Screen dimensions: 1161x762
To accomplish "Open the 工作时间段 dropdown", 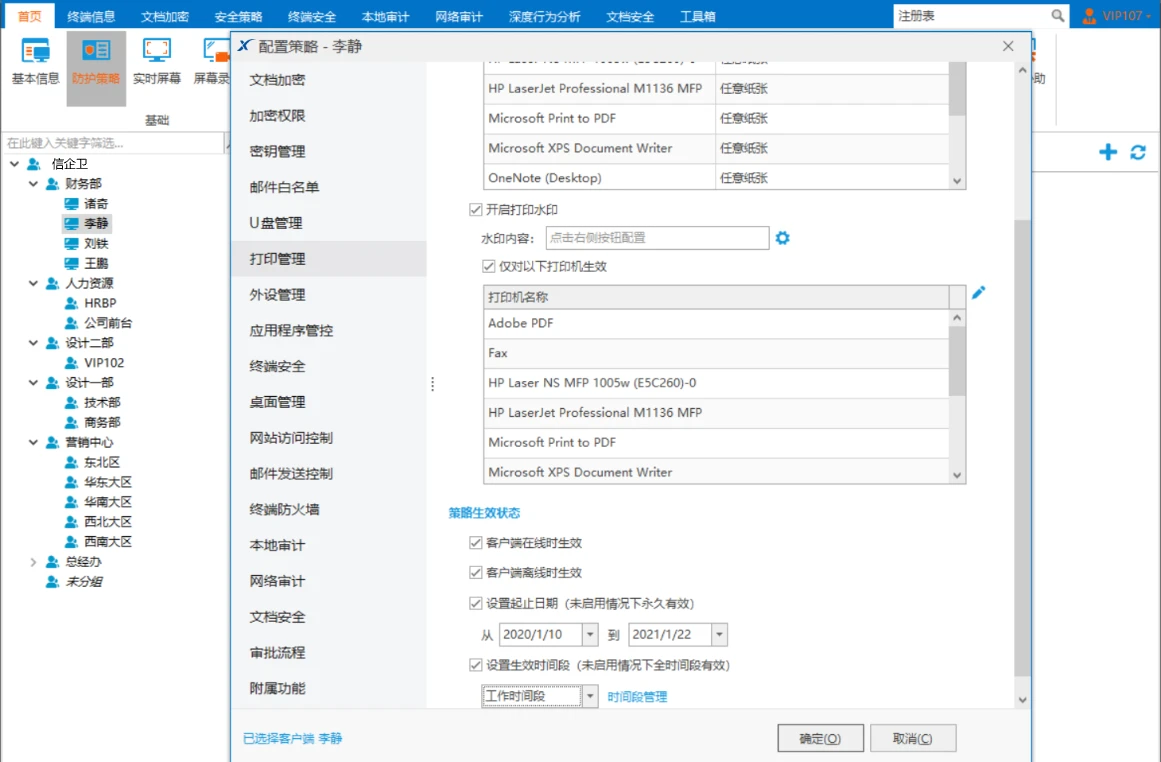I will pyautogui.click(x=590, y=696).
